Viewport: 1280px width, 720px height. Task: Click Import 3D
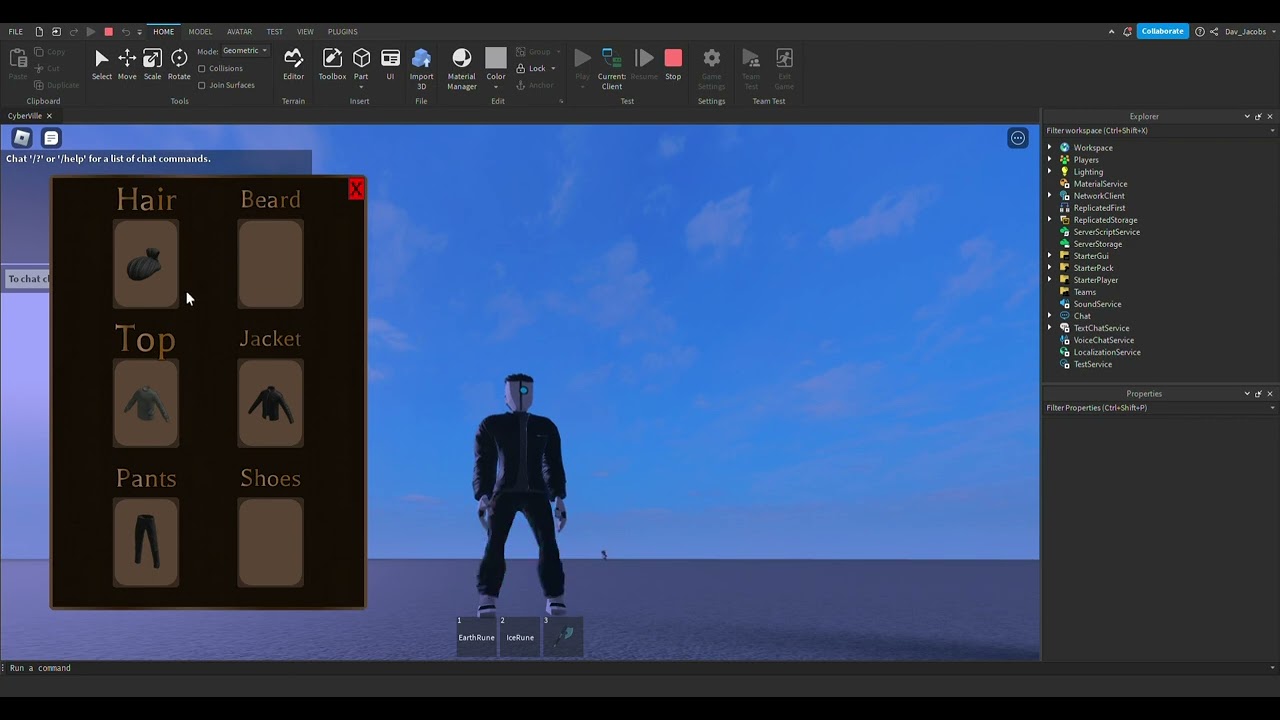click(x=421, y=68)
